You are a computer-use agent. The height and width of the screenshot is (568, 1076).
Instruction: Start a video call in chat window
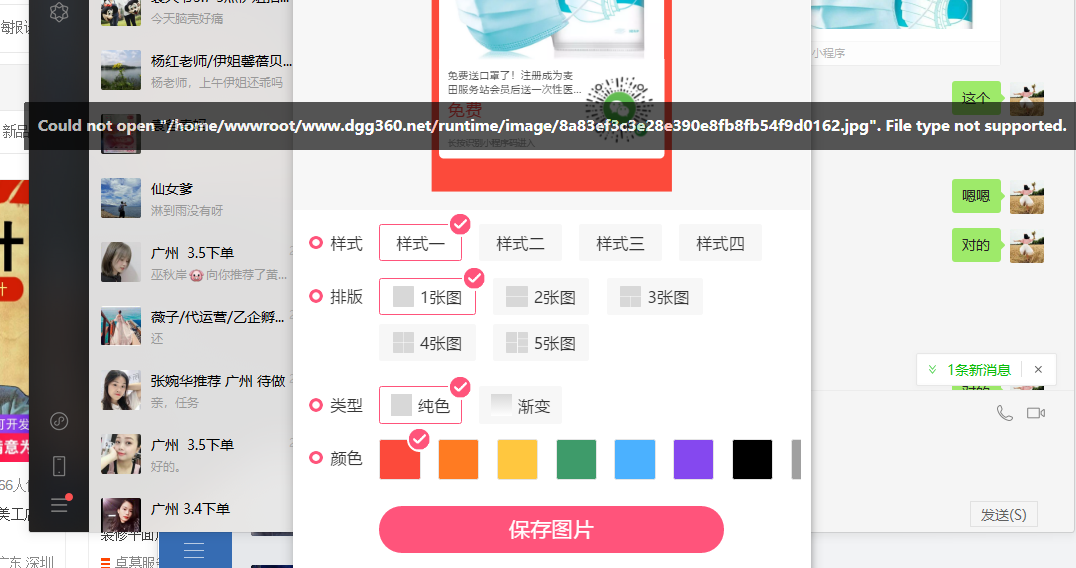point(1036,413)
